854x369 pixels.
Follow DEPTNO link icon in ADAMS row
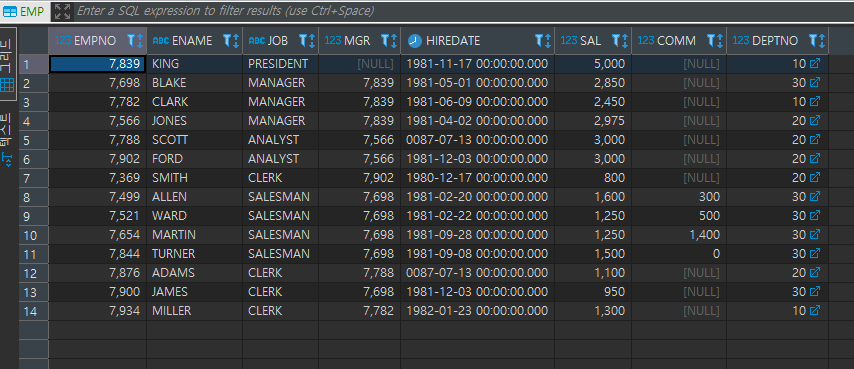(815, 273)
